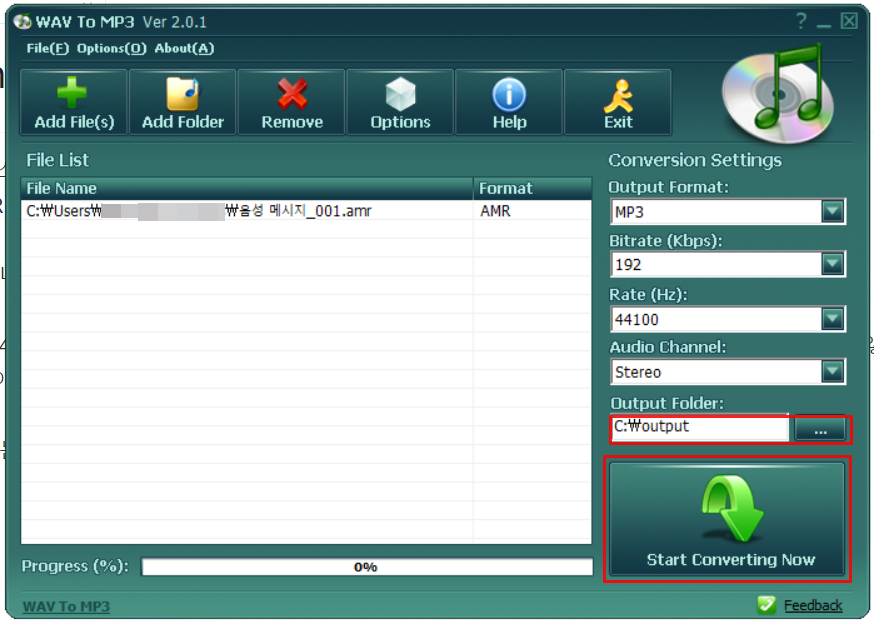This screenshot has width=874, height=624.
Task: Expand the Rate (Hz) dropdown arrow
Action: coord(832,319)
